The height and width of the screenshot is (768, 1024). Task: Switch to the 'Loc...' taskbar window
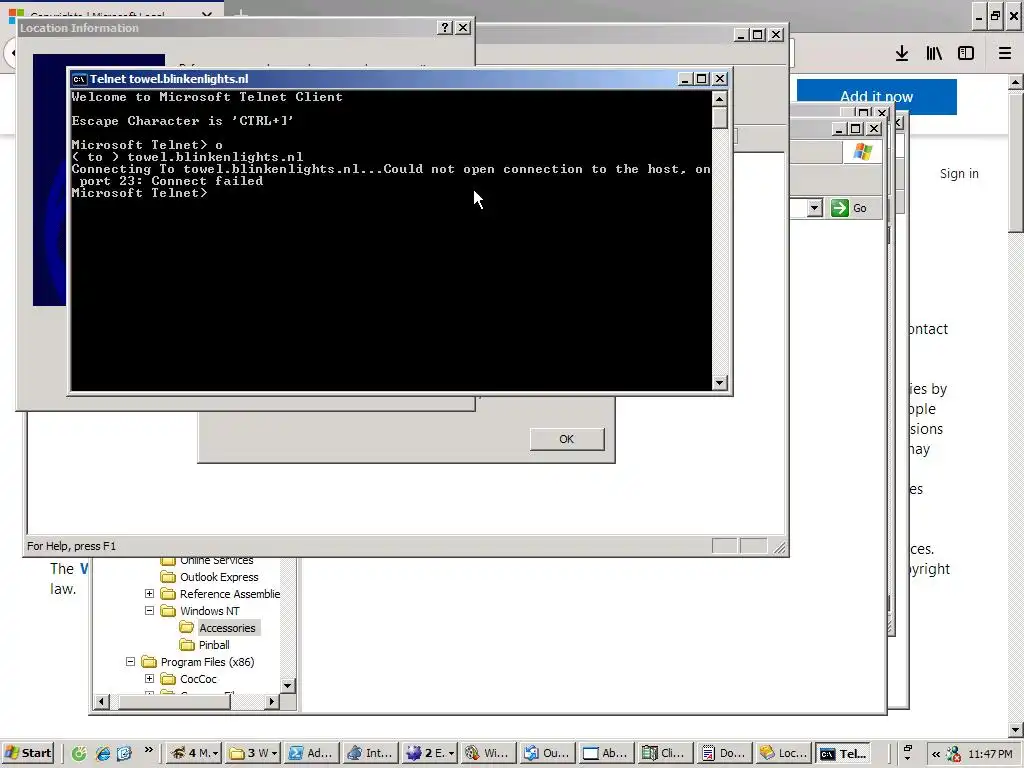pyautogui.click(x=782, y=753)
